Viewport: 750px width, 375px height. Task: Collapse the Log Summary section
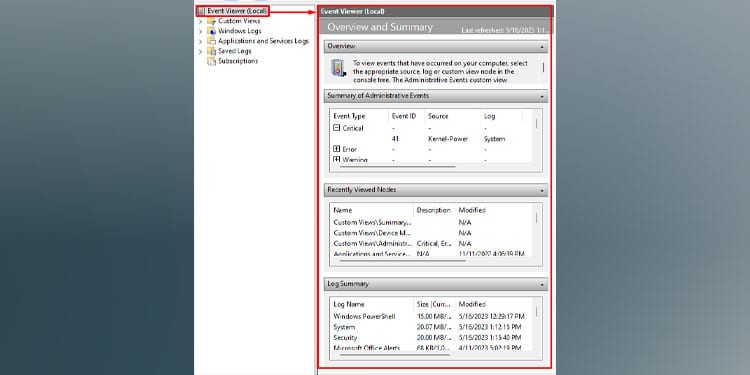point(542,285)
